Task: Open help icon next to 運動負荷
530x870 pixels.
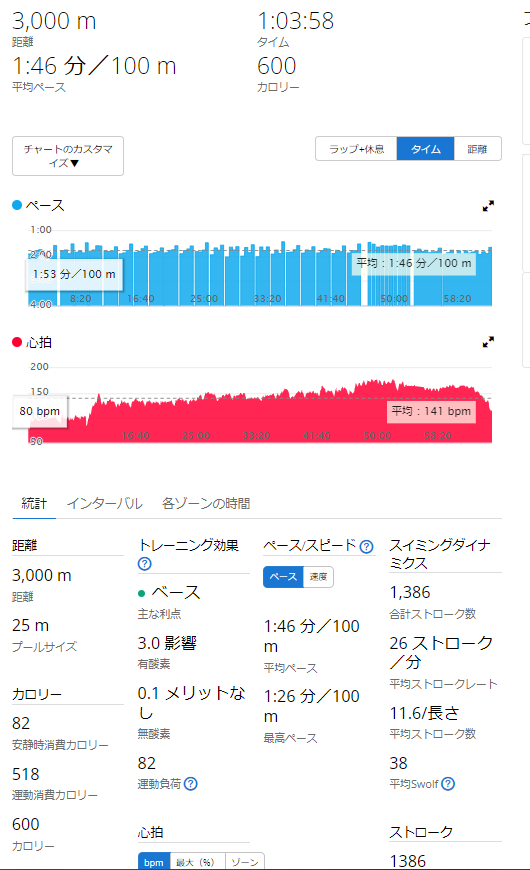Action: click(x=190, y=783)
